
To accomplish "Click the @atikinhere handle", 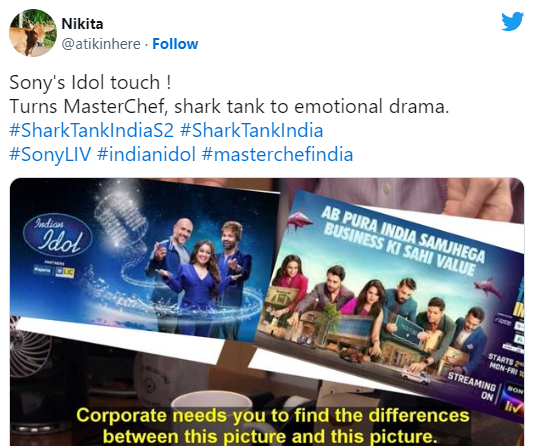I will 101,44.
